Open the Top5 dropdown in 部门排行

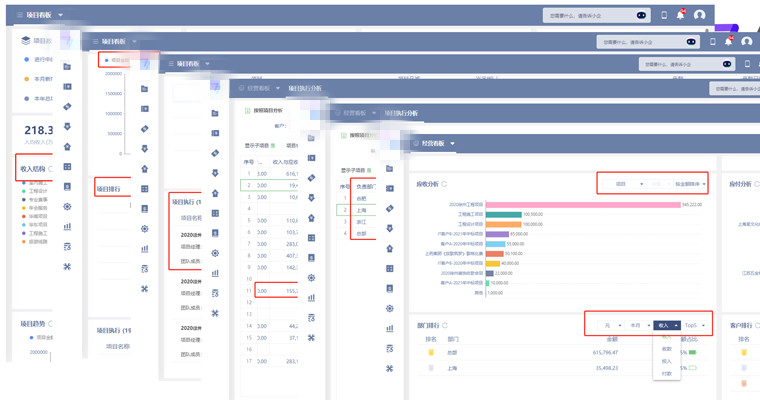coord(694,325)
